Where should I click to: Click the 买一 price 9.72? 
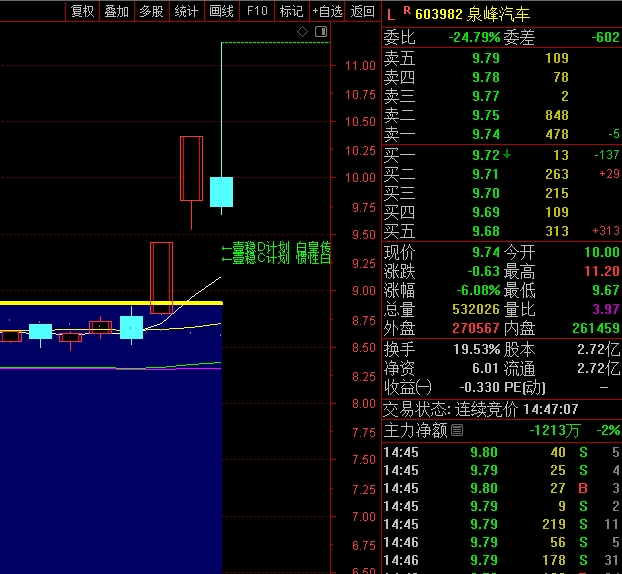pyautogui.click(x=486, y=155)
